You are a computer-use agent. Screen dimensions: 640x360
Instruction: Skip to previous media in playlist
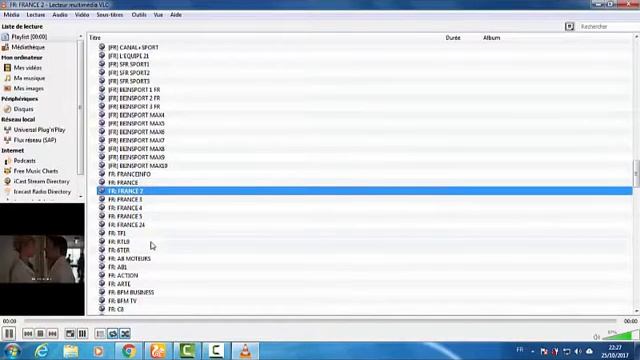28,334
